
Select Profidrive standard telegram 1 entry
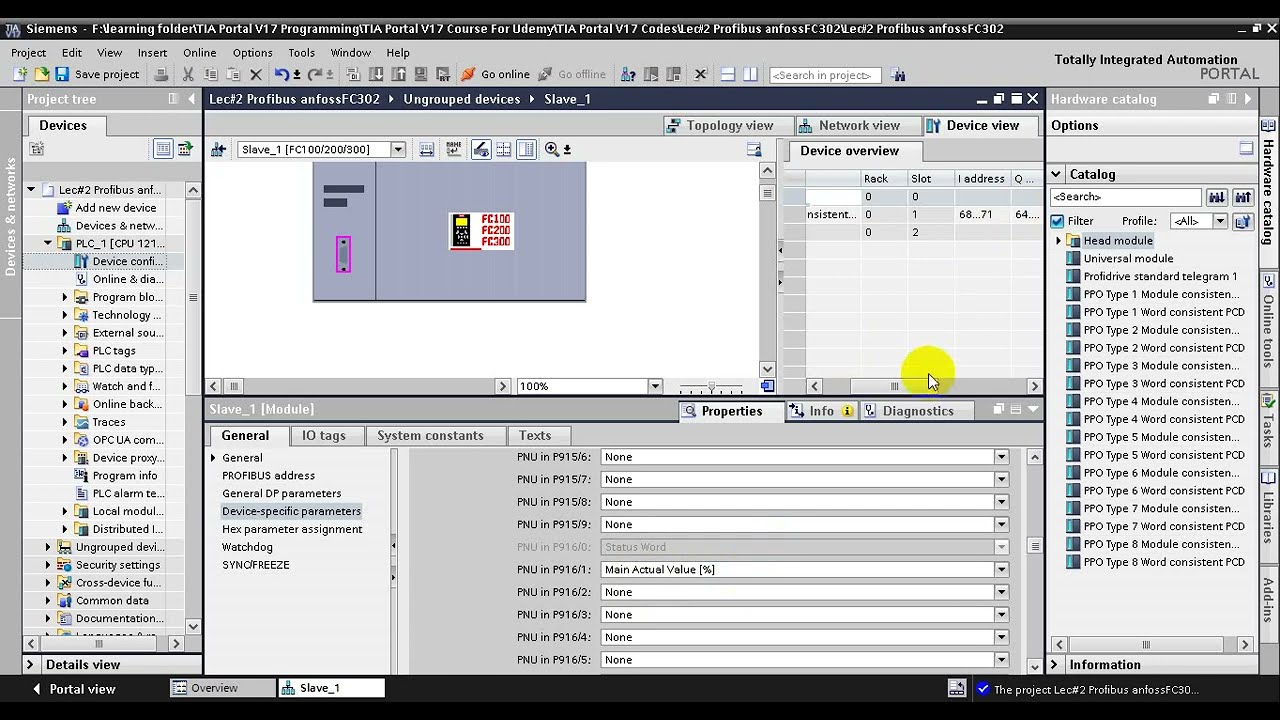click(x=1160, y=276)
